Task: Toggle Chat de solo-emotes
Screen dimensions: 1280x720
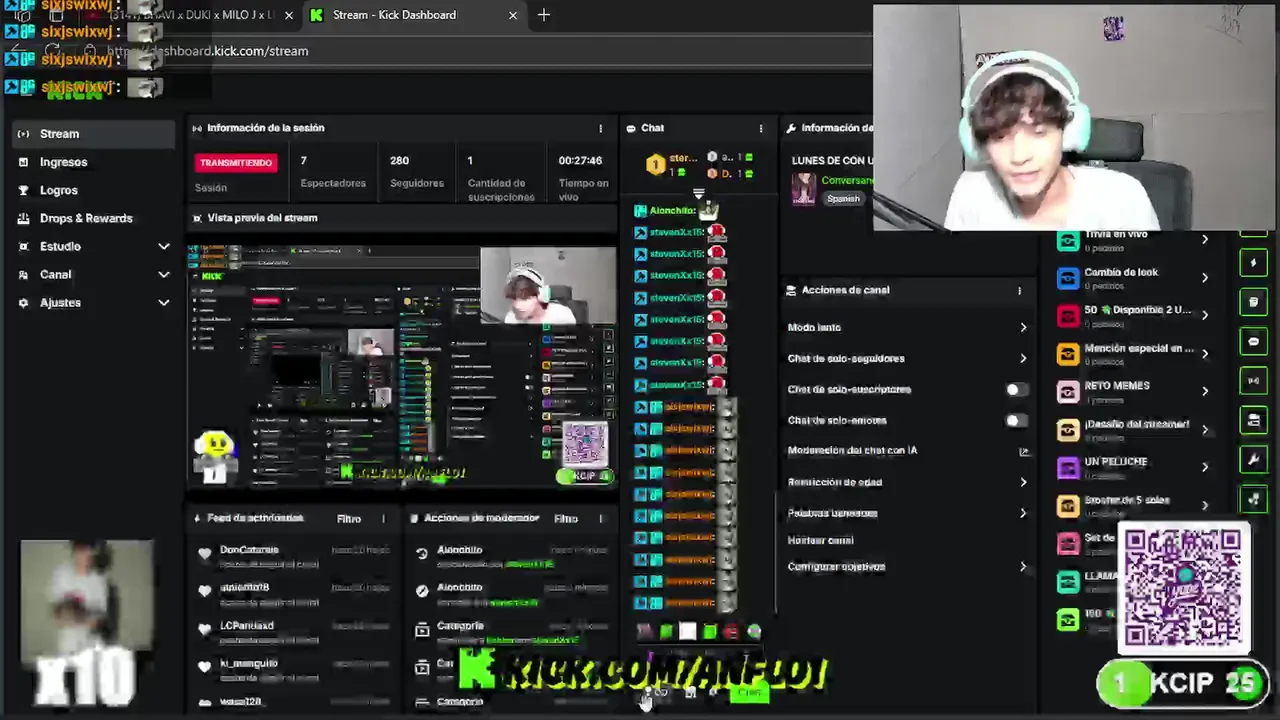Action: click(x=1017, y=420)
